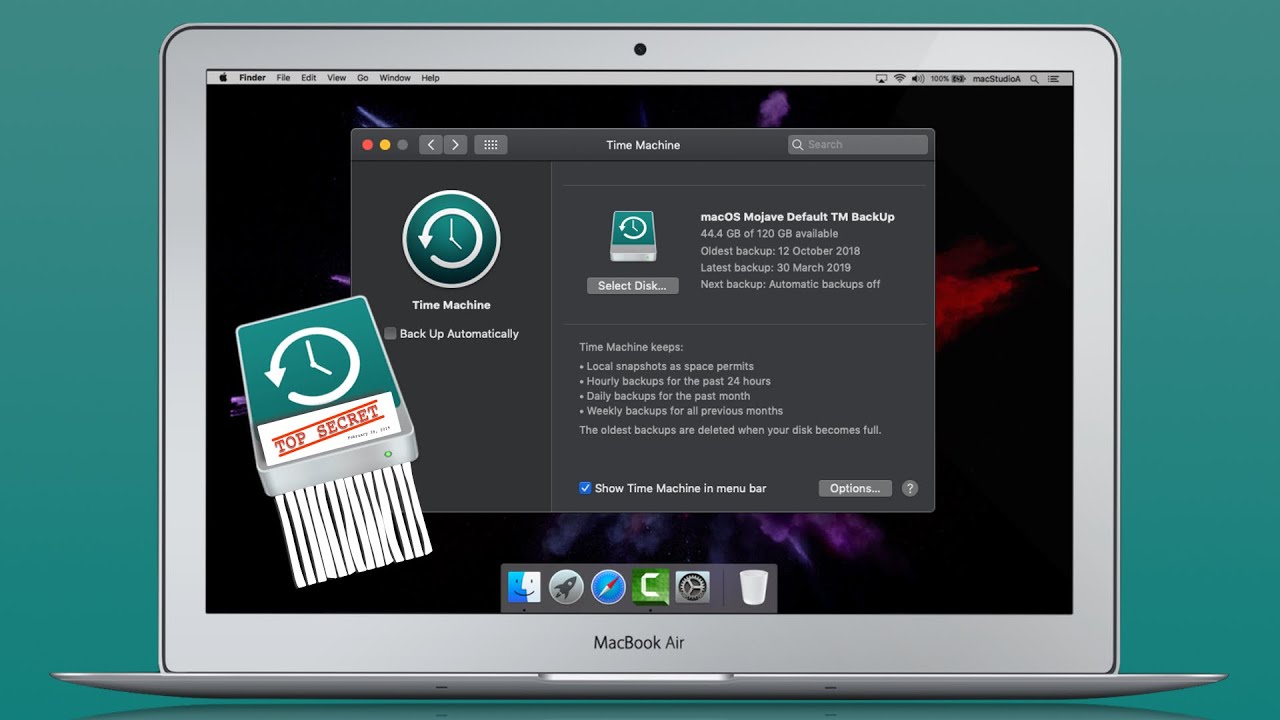The image size is (1280, 720).
Task: Click the Time Machine label under the clock icon
Action: pyautogui.click(x=451, y=305)
